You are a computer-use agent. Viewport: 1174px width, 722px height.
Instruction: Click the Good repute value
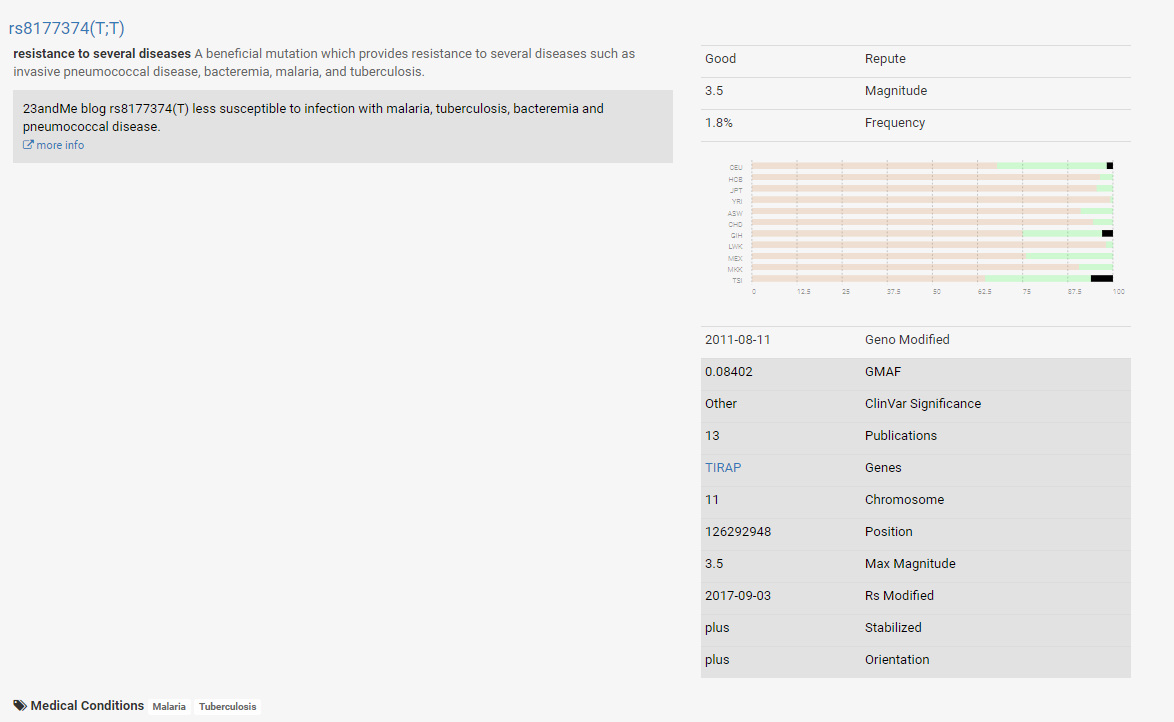pos(720,58)
